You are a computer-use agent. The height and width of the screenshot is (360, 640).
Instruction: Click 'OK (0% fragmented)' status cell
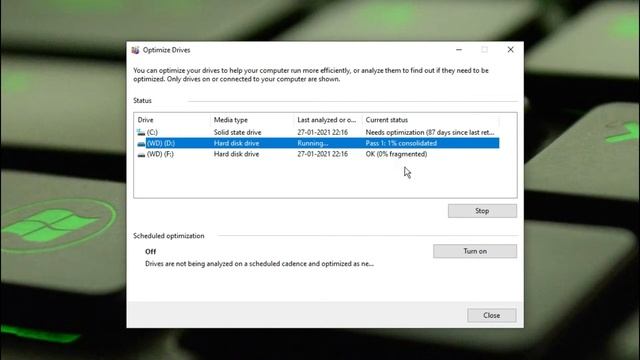[396, 154]
